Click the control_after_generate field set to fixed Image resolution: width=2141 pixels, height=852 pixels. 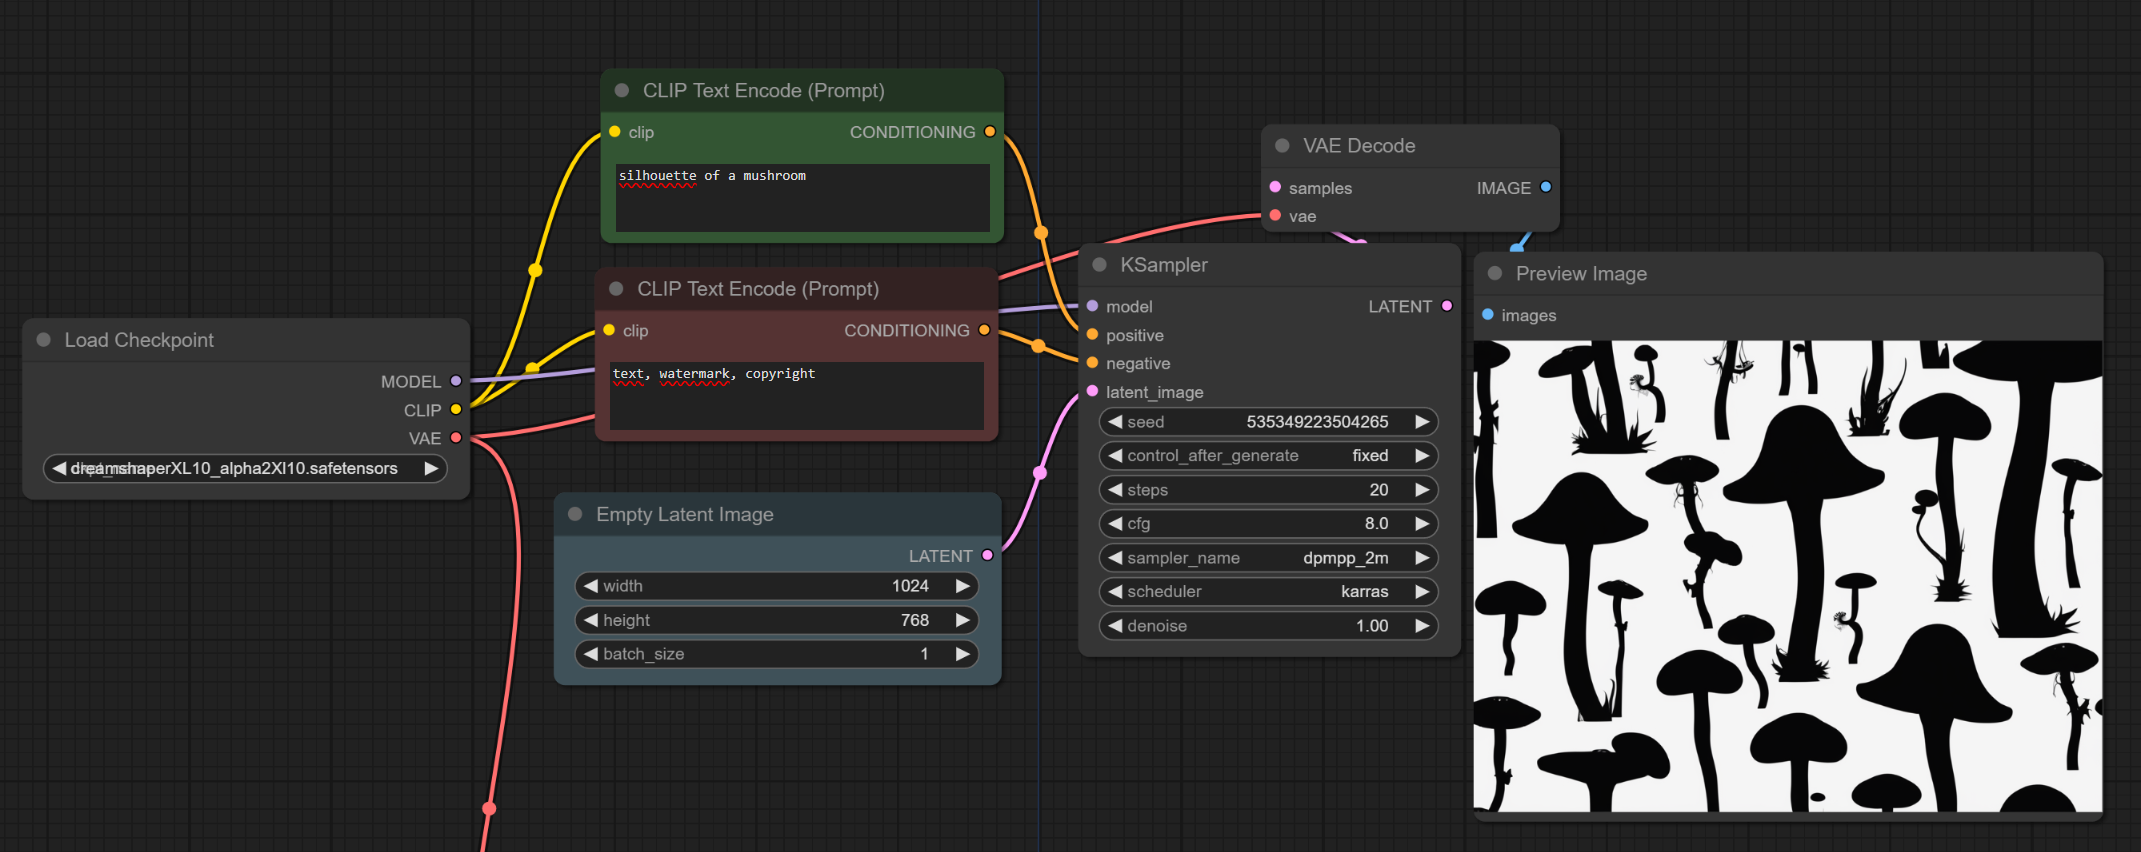(1267, 456)
